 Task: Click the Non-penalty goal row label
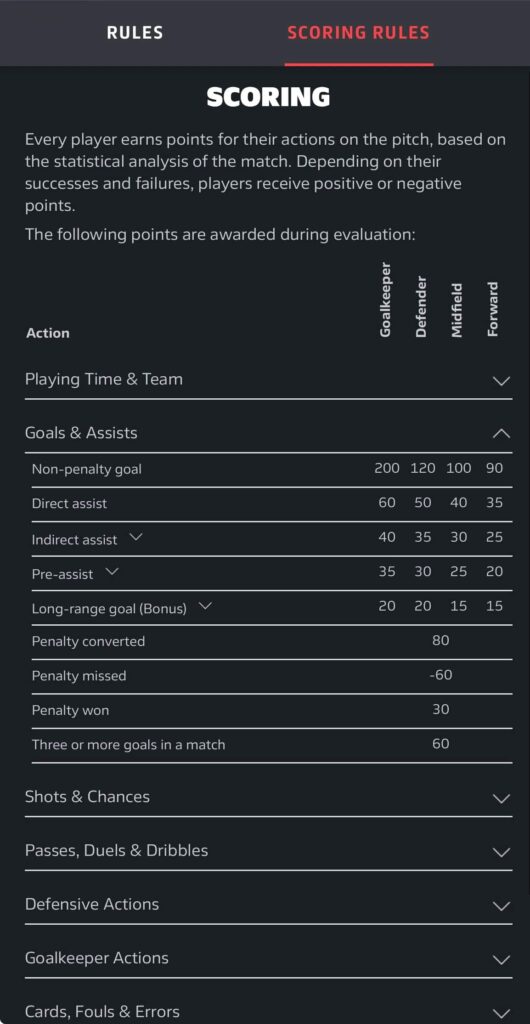[x=87, y=469]
